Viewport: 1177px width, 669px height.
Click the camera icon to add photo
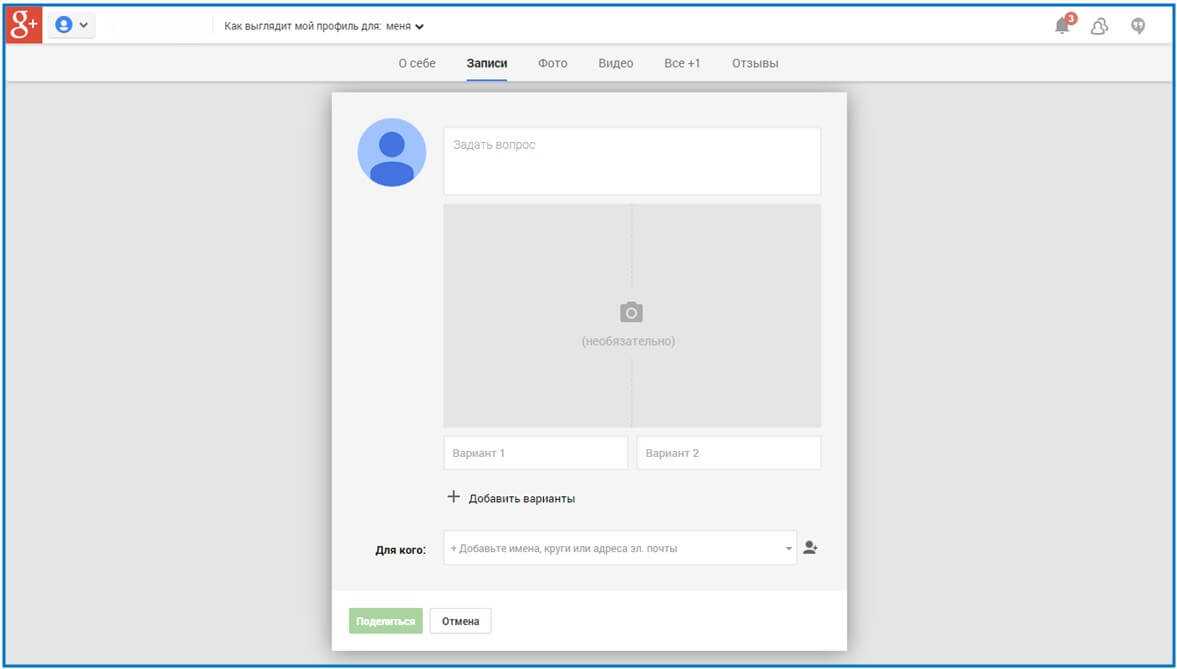[x=630, y=313]
